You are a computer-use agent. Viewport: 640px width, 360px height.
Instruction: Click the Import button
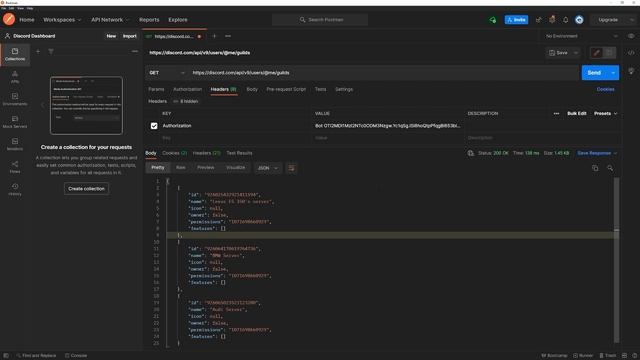(x=130, y=36)
